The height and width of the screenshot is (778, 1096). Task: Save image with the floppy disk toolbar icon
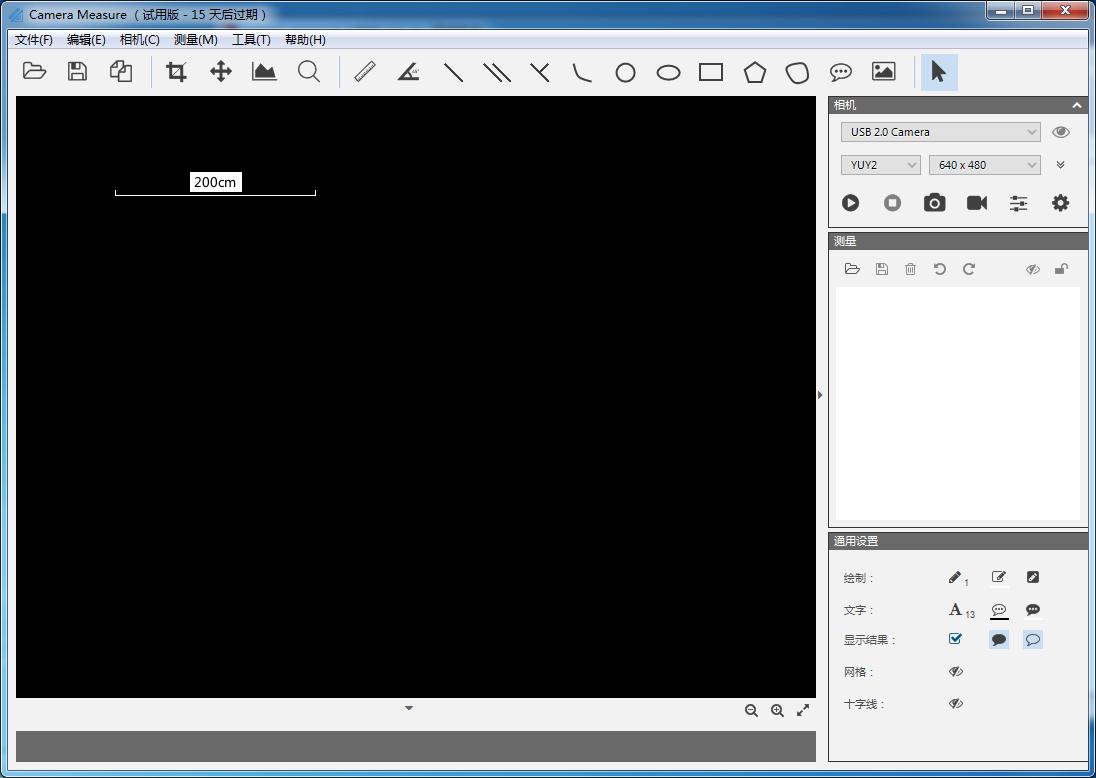click(x=77, y=71)
